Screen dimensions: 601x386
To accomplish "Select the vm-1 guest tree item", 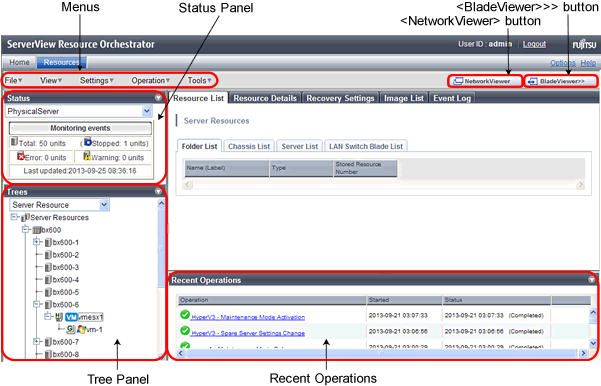I will (x=94, y=329).
